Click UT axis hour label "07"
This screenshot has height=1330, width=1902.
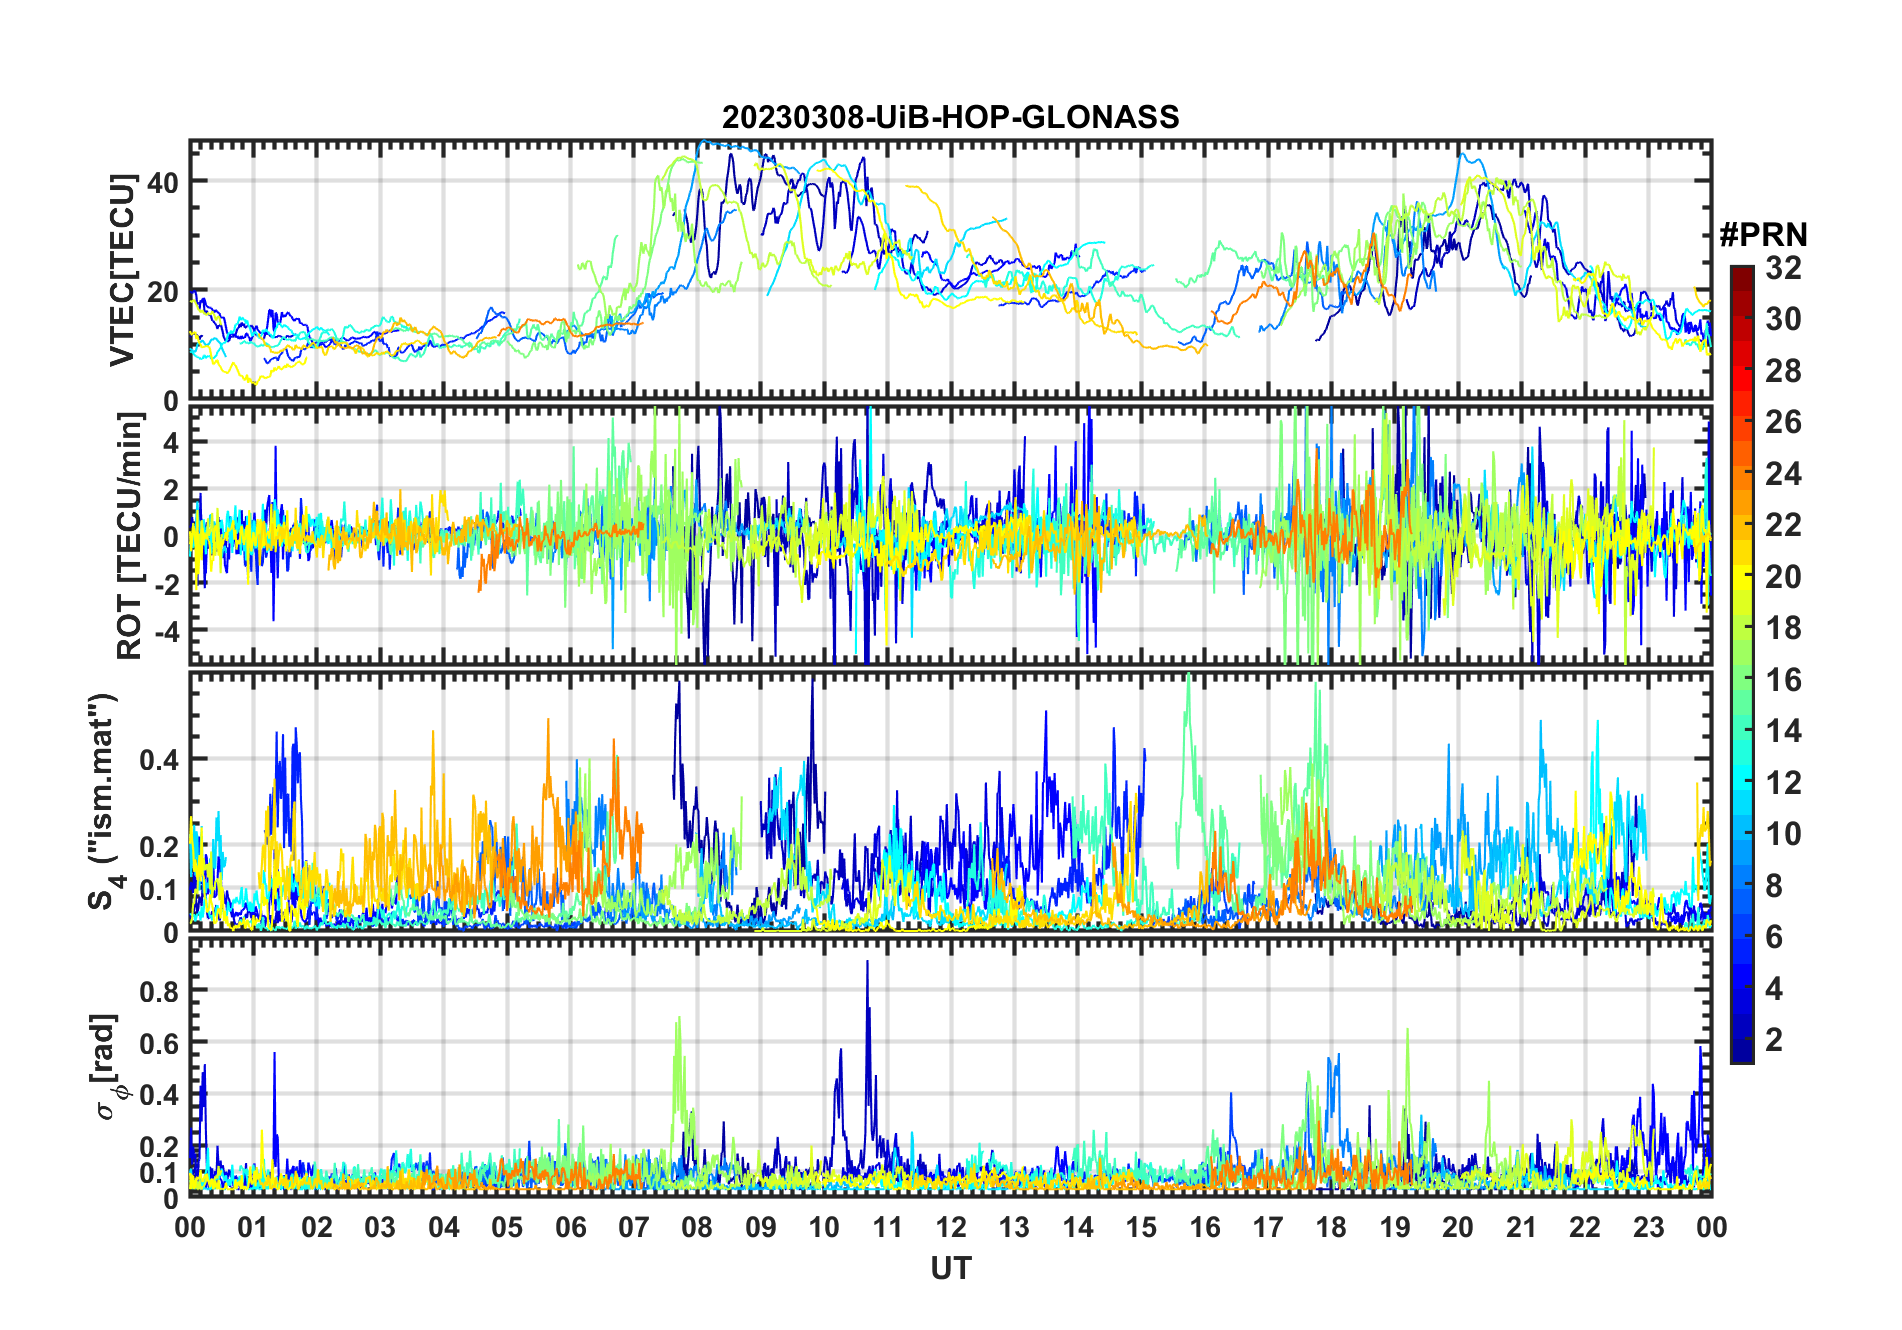(x=634, y=1227)
